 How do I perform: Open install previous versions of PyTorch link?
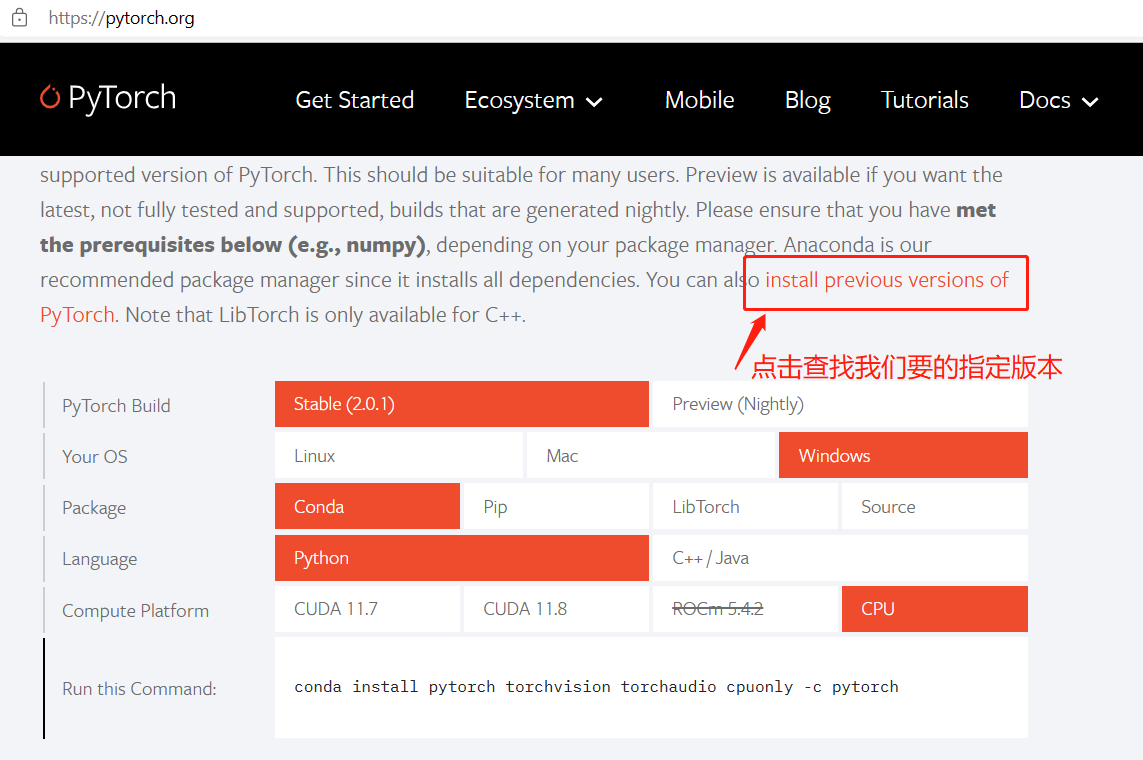tap(884, 280)
